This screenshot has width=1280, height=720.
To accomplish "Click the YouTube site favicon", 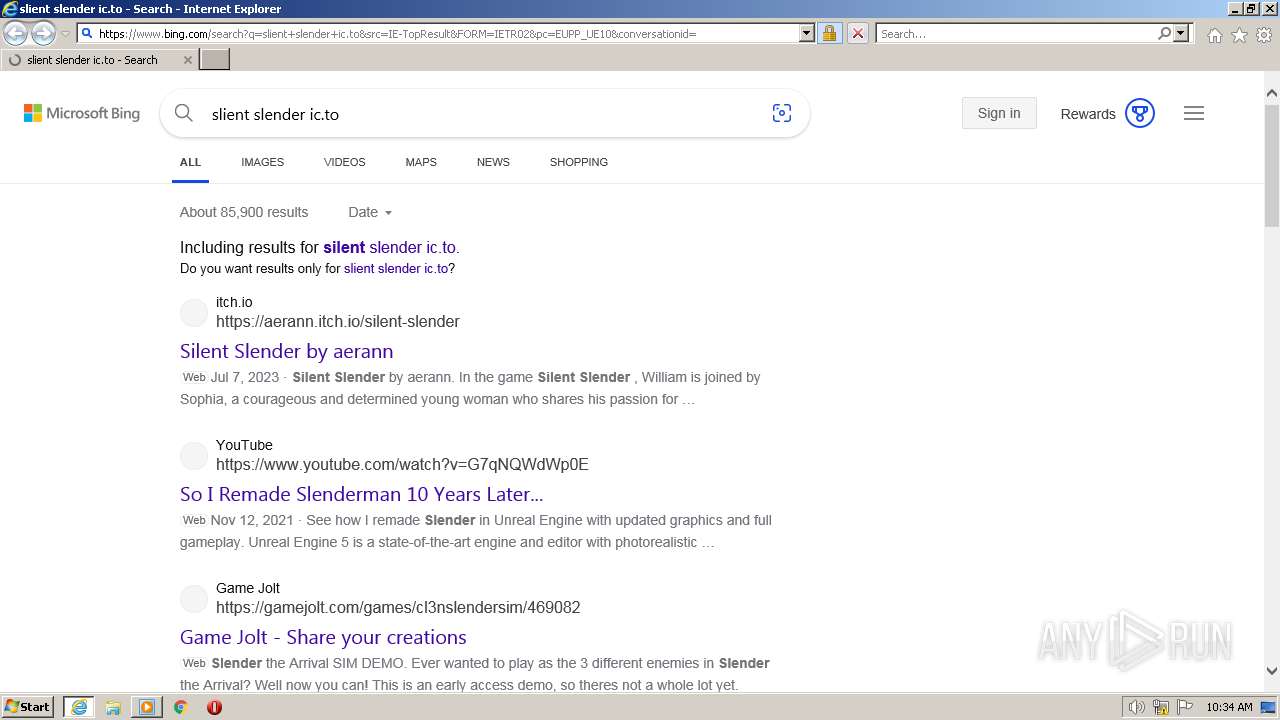I will (193, 456).
